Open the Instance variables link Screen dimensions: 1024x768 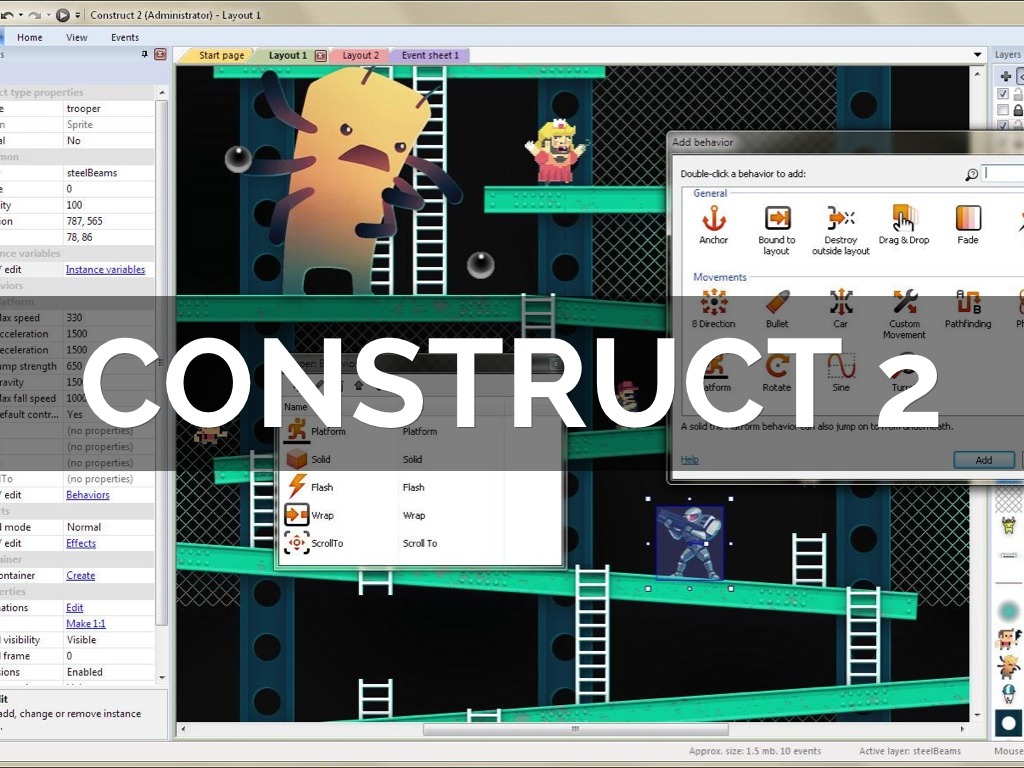[x=105, y=269]
